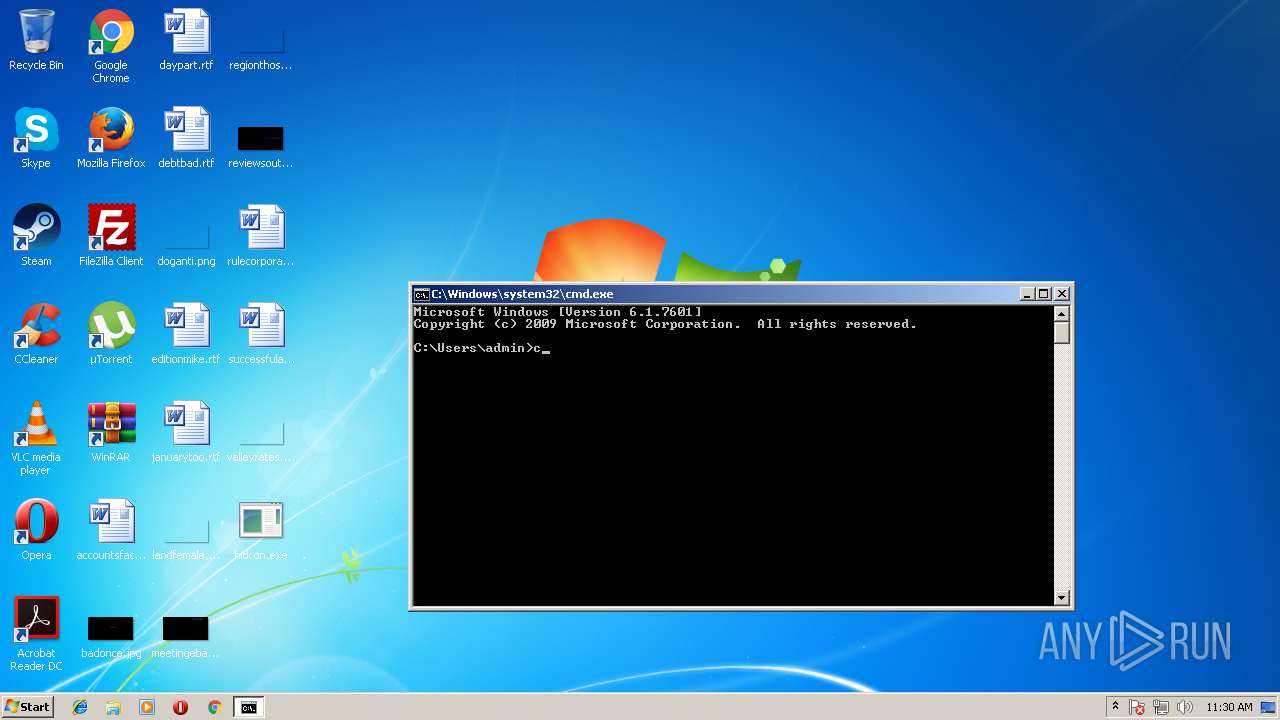Select the WinRAR desktop shortcut
This screenshot has width=1280, height=720.
point(111,432)
